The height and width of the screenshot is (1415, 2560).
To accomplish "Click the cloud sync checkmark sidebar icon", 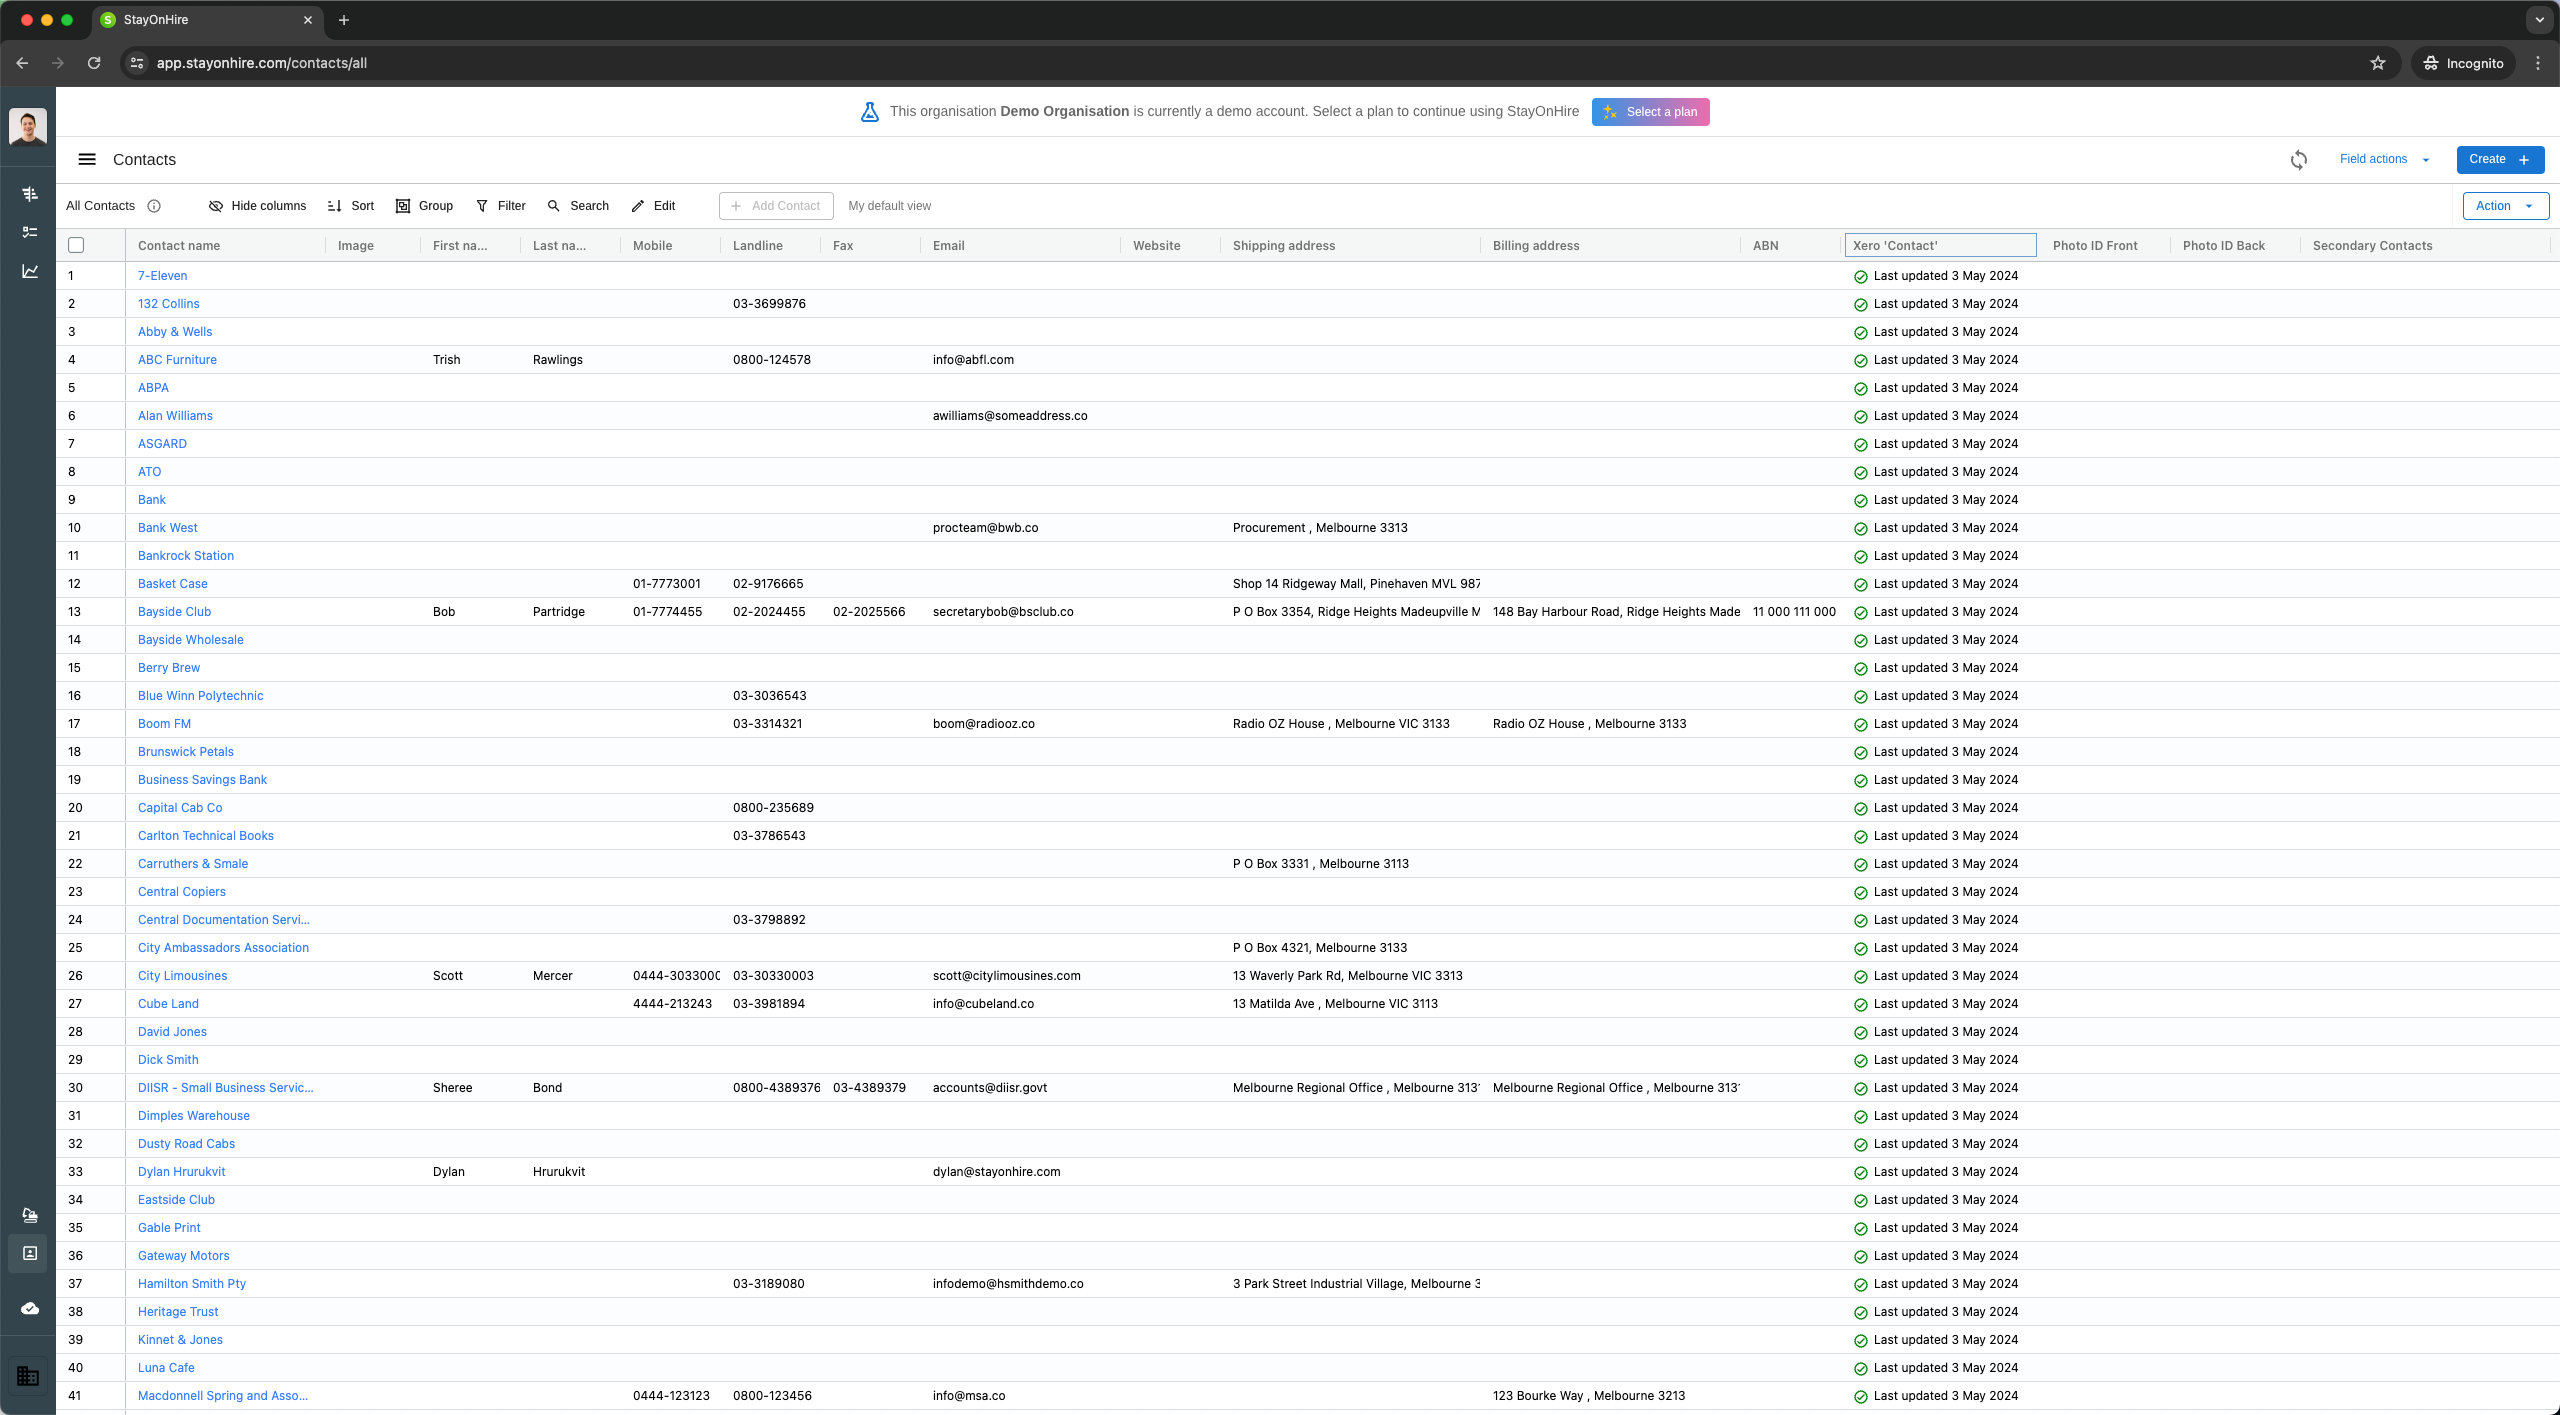I will pos(30,1308).
